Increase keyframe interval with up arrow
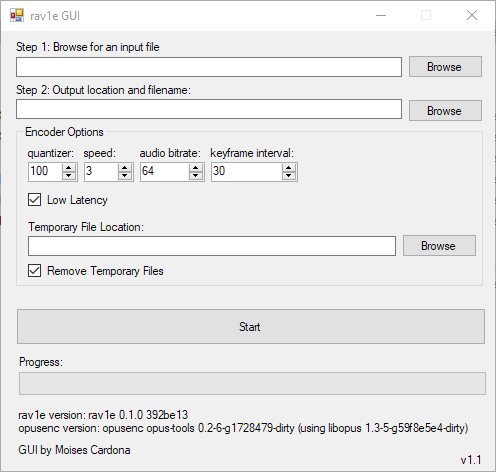The width and height of the screenshot is (496, 472). point(289,168)
